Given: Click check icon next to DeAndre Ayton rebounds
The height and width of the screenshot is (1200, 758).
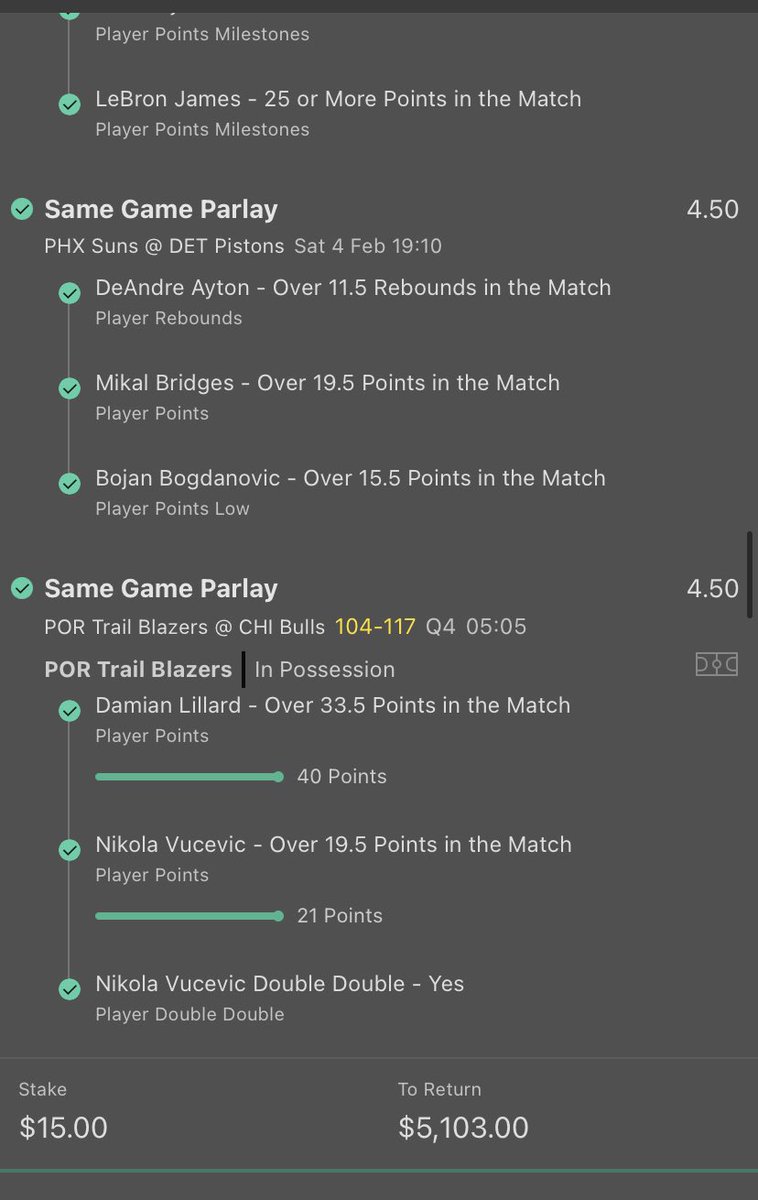Looking at the screenshot, I should [69, 292].
